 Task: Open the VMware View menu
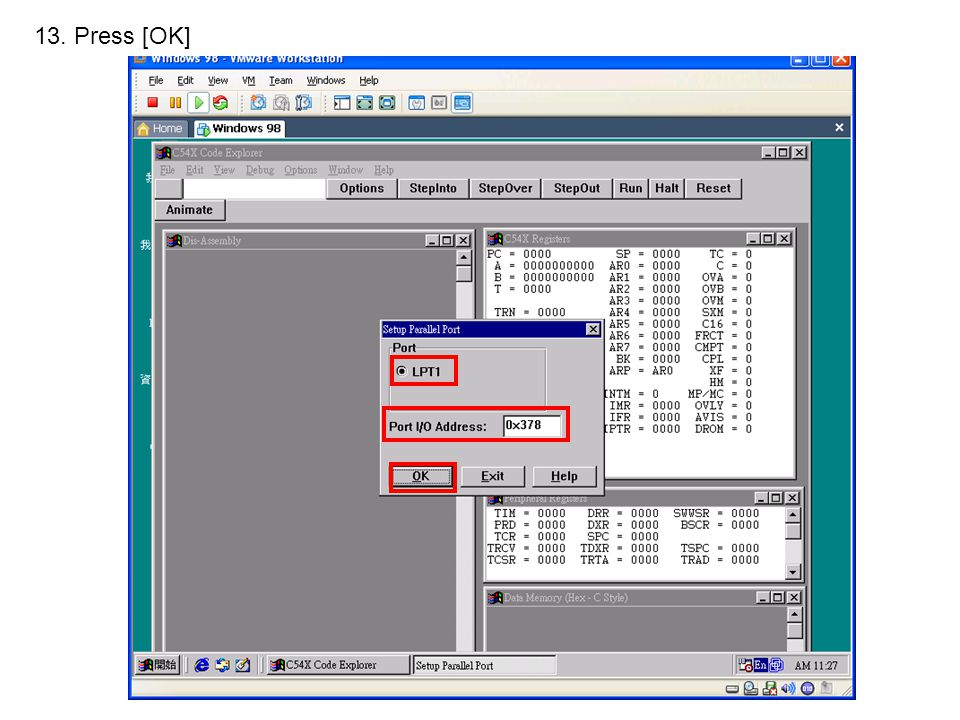(x=217, y=80)
